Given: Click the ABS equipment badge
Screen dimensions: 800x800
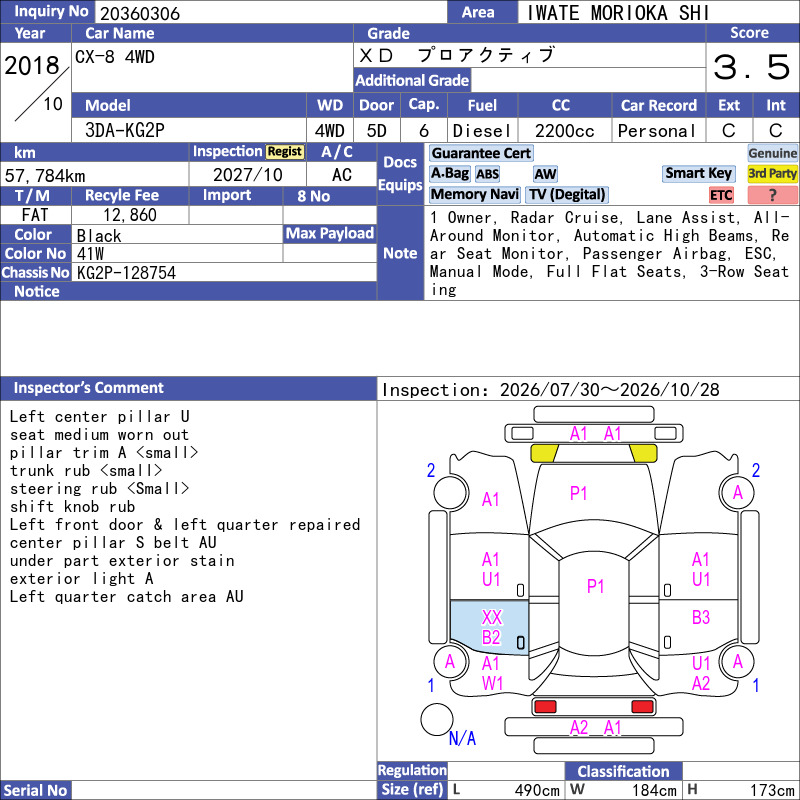Looking at the screenshot, I should (x=487, y=174).
